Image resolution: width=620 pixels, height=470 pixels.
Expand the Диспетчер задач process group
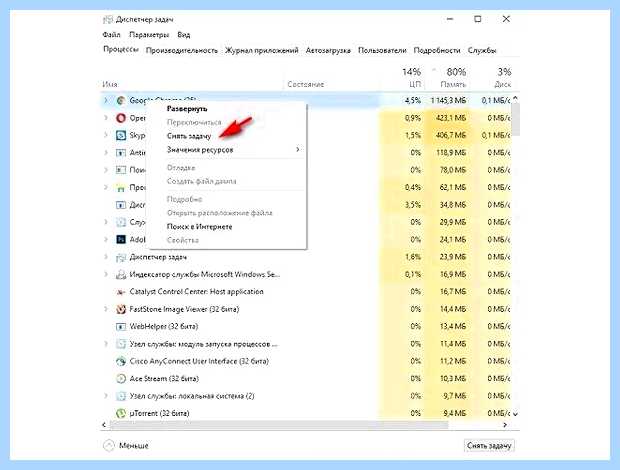tap(106, 257)
